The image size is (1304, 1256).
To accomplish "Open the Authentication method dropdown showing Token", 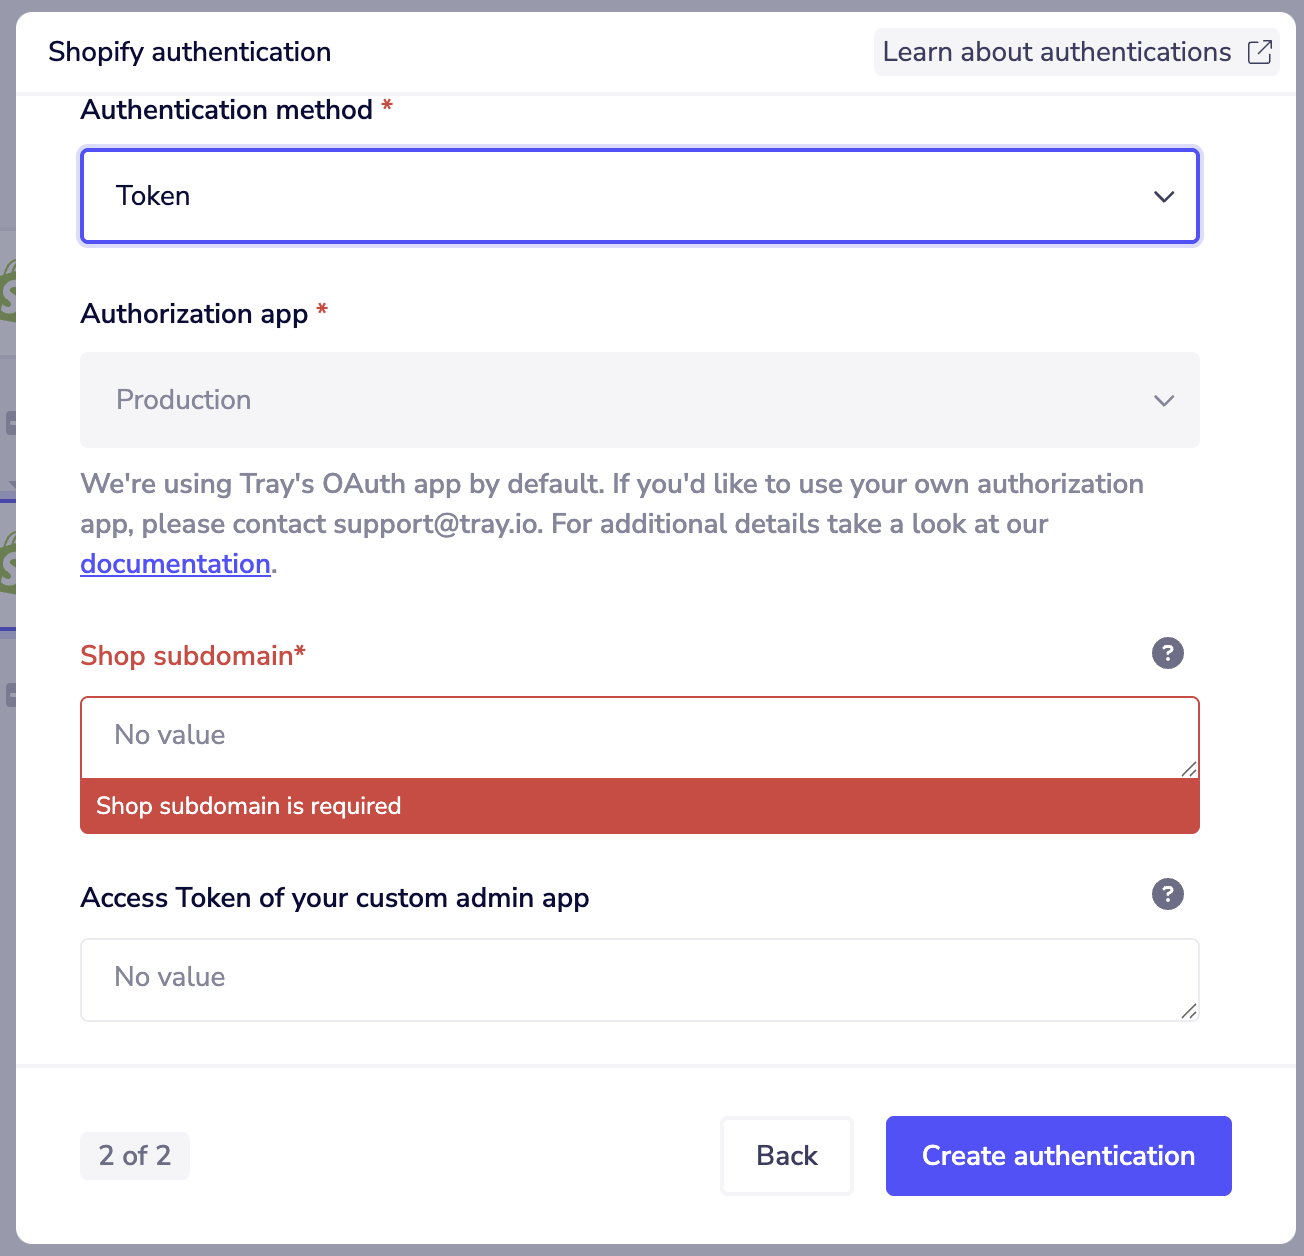I will (639, 196).
